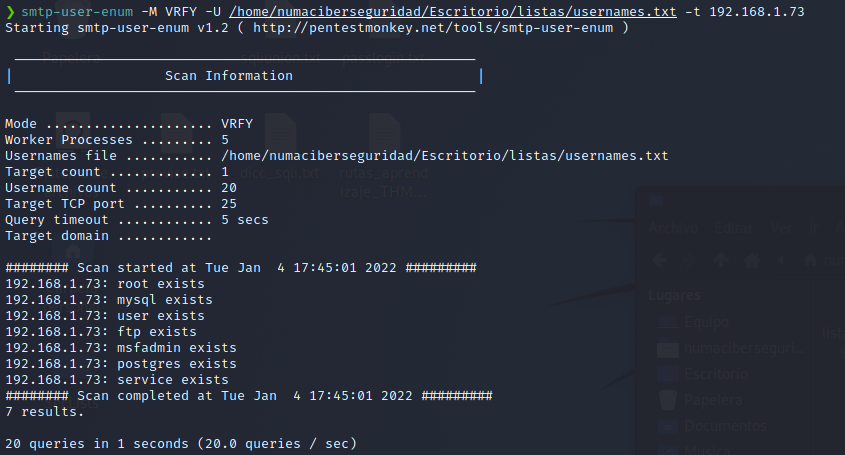This screenshot has height=455, width=845.
Task: Select Música in the Lugares sidebar
Action: [x=710, y=449]
